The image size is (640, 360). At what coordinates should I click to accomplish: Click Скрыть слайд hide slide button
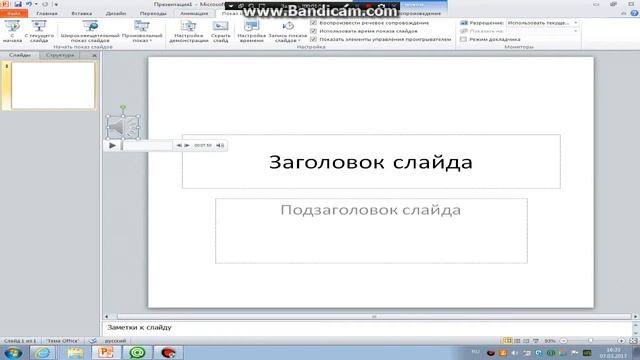point(220,31)
